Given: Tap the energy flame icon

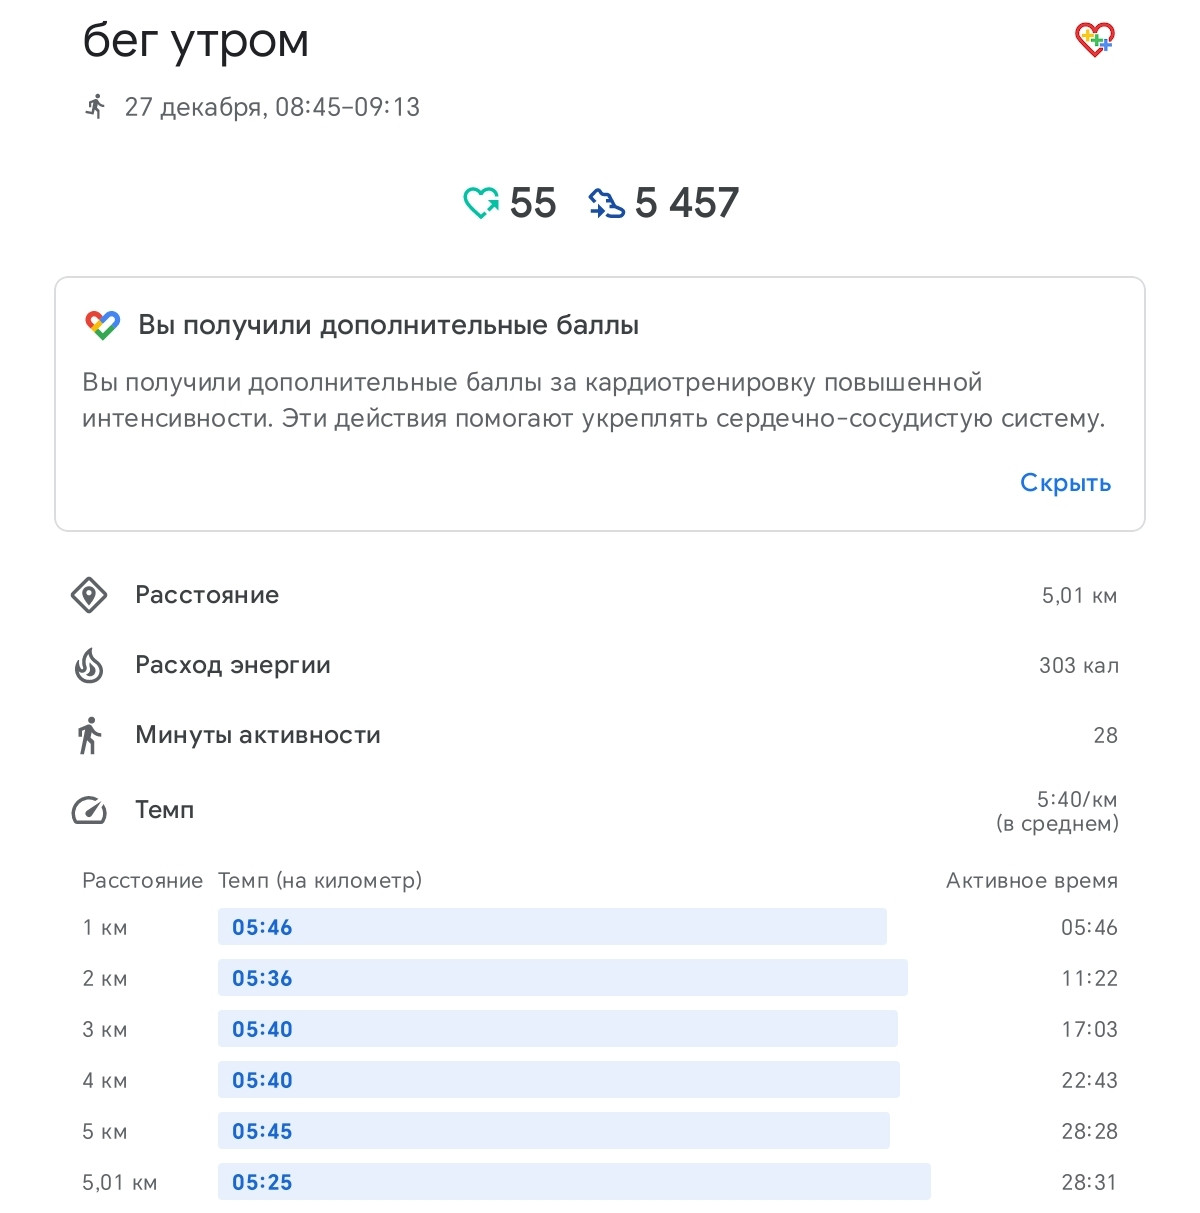Looking at the screenshot, I should pos(89,665).
